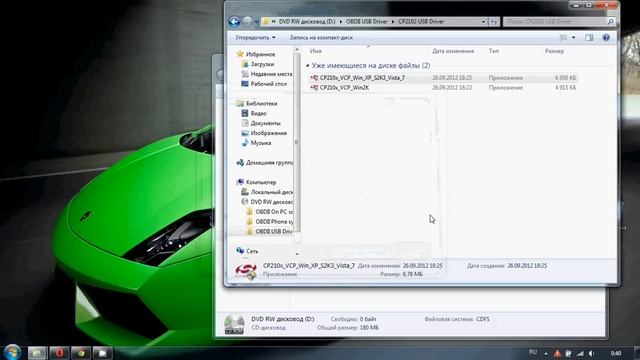The image size is (640, 360).
Task: Open Библиотеки in the sidebar
Action: point(261,104)
